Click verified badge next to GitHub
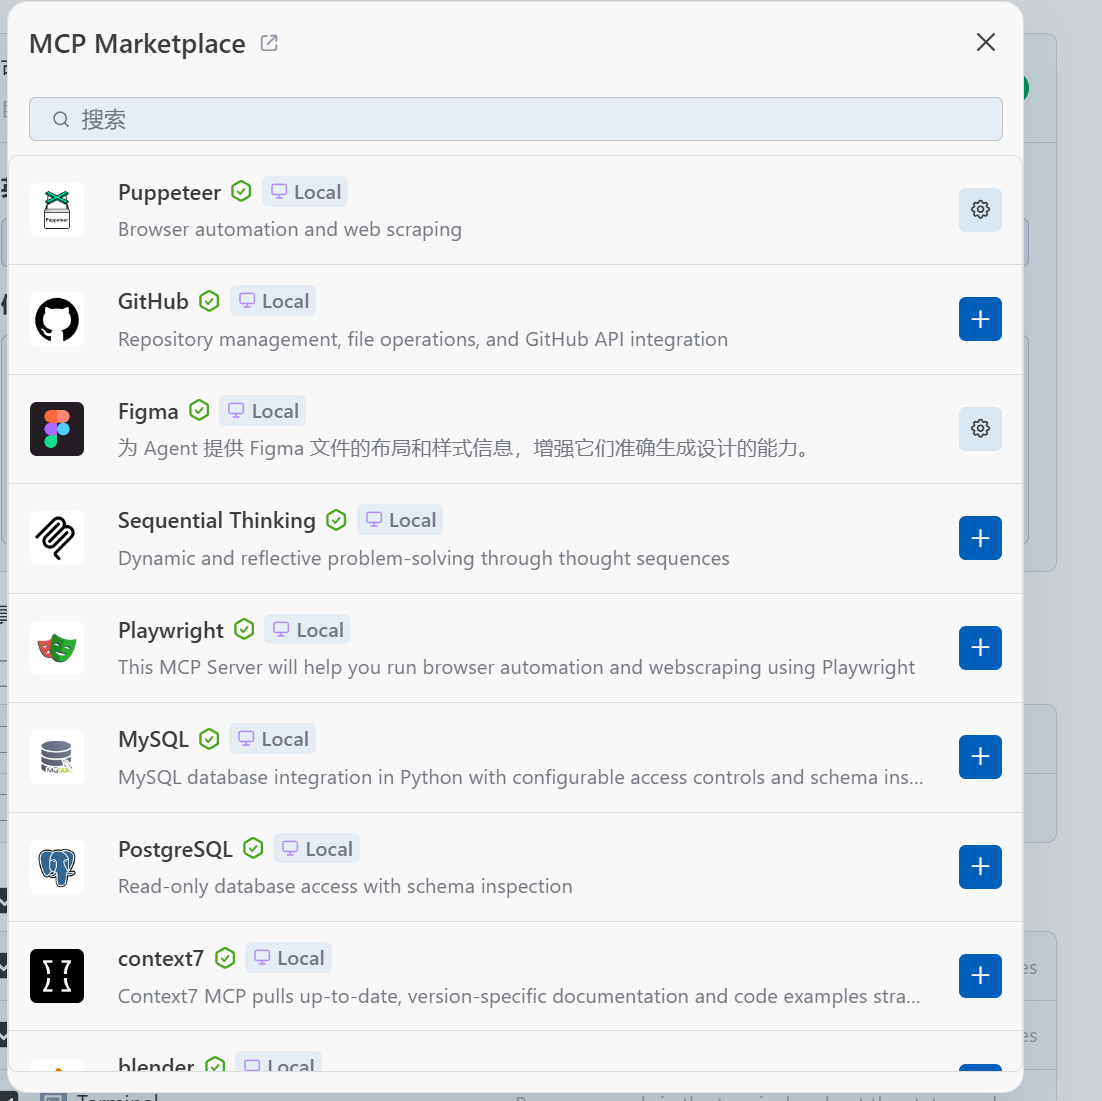This screenshot has height=1101, width=1102. click(209, 301)
